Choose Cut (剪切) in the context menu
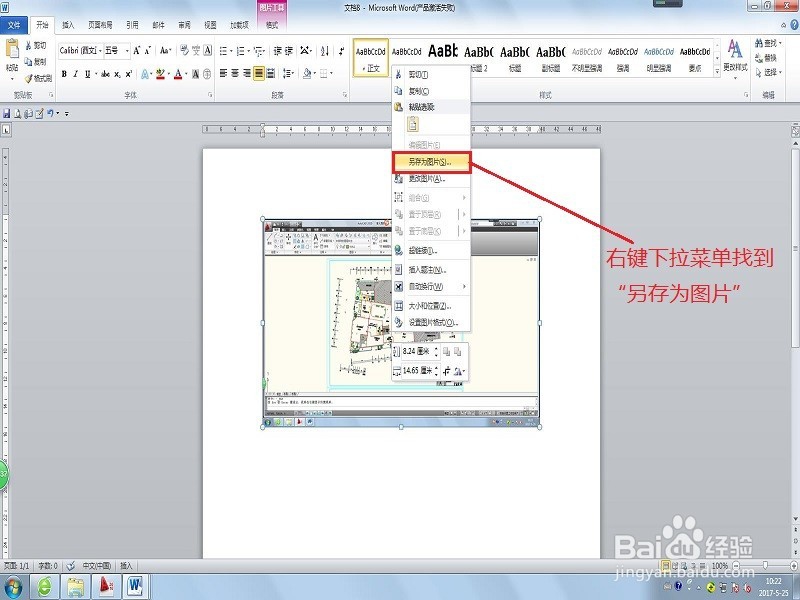 point(431,75)
